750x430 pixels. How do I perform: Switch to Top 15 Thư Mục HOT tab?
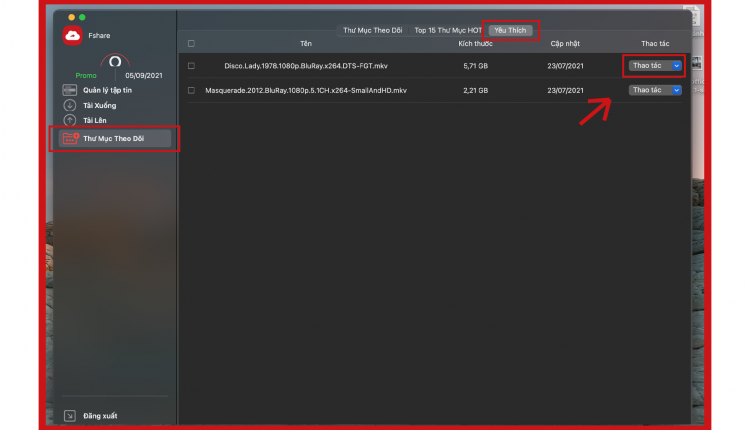click(x=448, y=30)
